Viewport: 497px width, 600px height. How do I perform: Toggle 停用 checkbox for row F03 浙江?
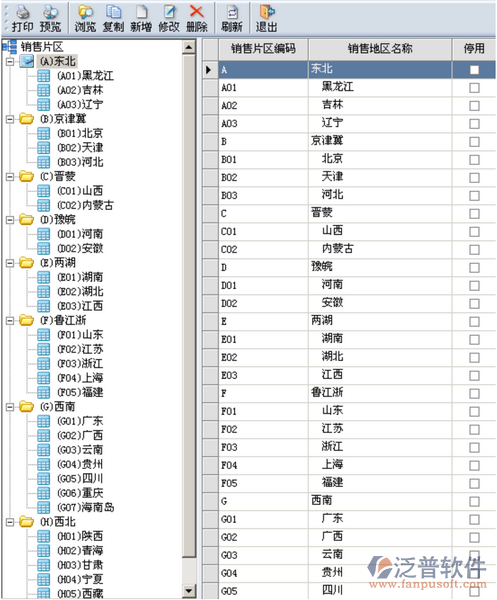(474, 447)
